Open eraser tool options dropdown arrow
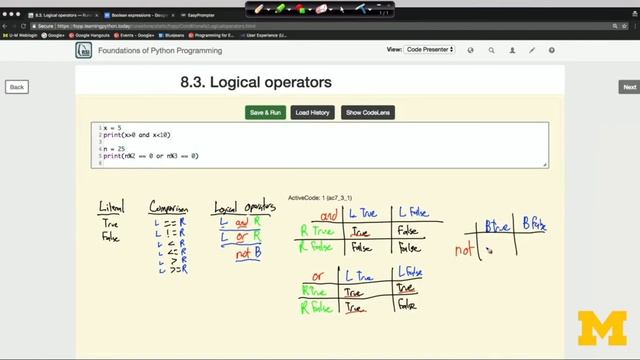This screenshot has width=640, height=360. point(330,9)
